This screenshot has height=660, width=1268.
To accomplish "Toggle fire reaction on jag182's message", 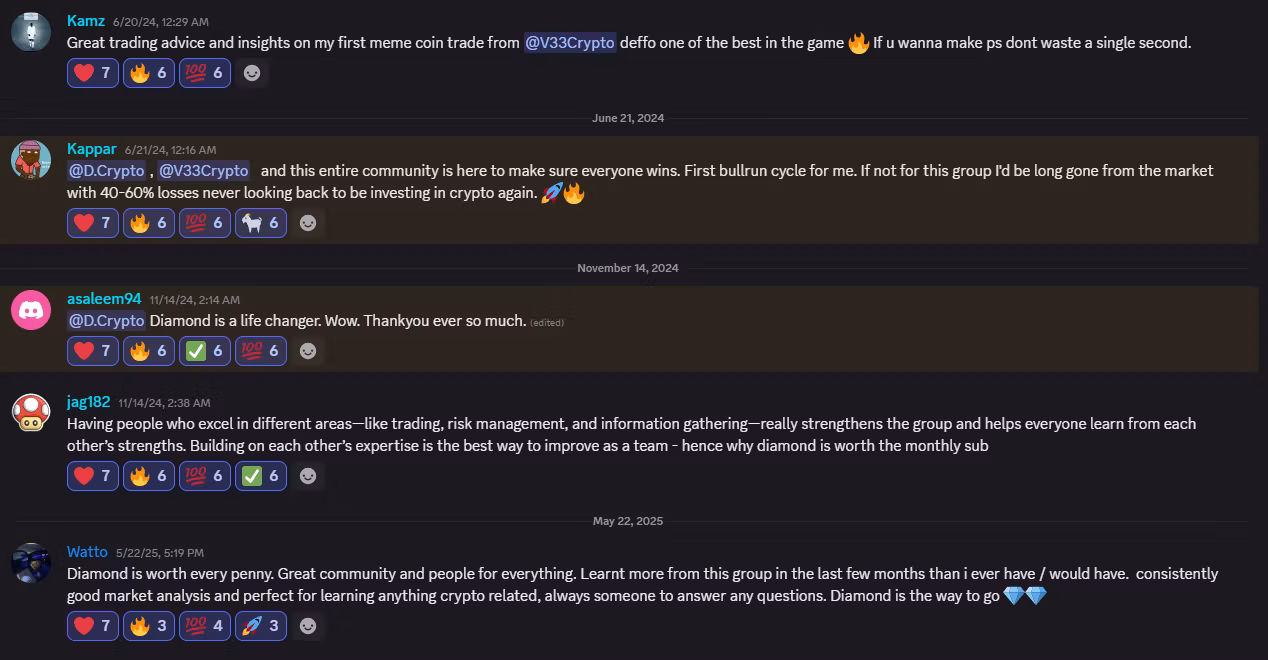I will pyautogui.click(x=148, y=476).
